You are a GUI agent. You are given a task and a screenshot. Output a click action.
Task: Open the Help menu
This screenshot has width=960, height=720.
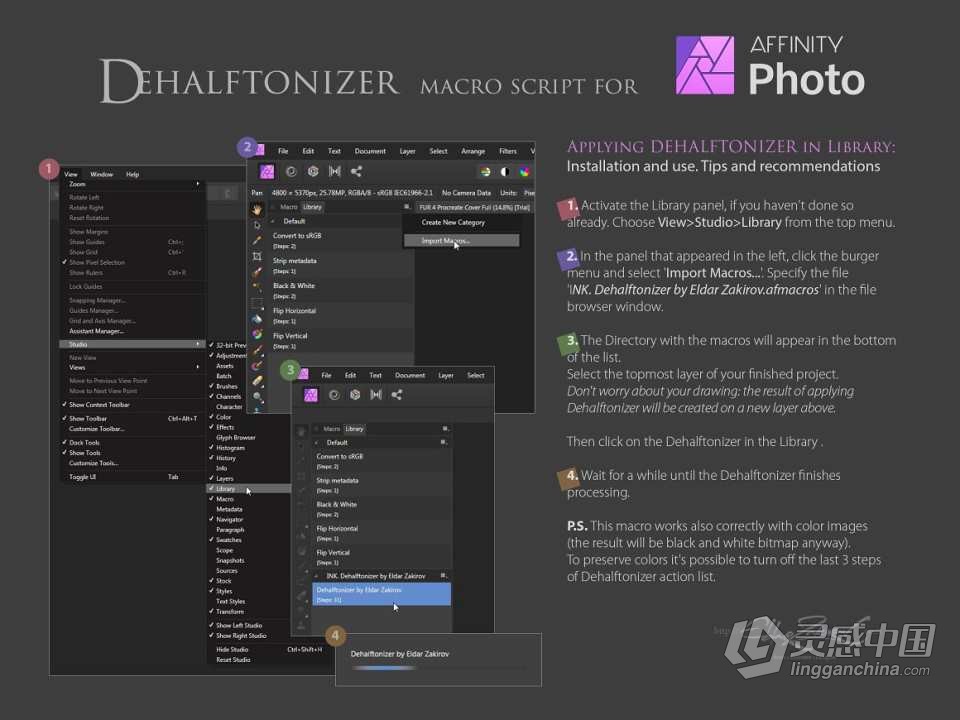click(132, 174)
